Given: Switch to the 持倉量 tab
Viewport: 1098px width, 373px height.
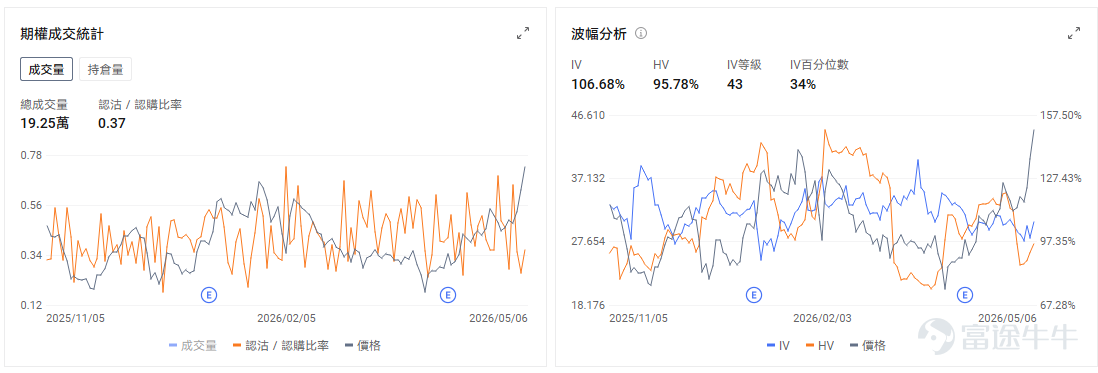Looking at the screenshot, I should point(106,70).
